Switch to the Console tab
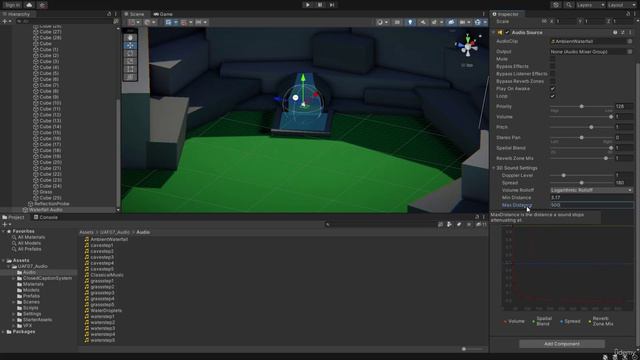 pyautogui.click(x=45, y=217)
